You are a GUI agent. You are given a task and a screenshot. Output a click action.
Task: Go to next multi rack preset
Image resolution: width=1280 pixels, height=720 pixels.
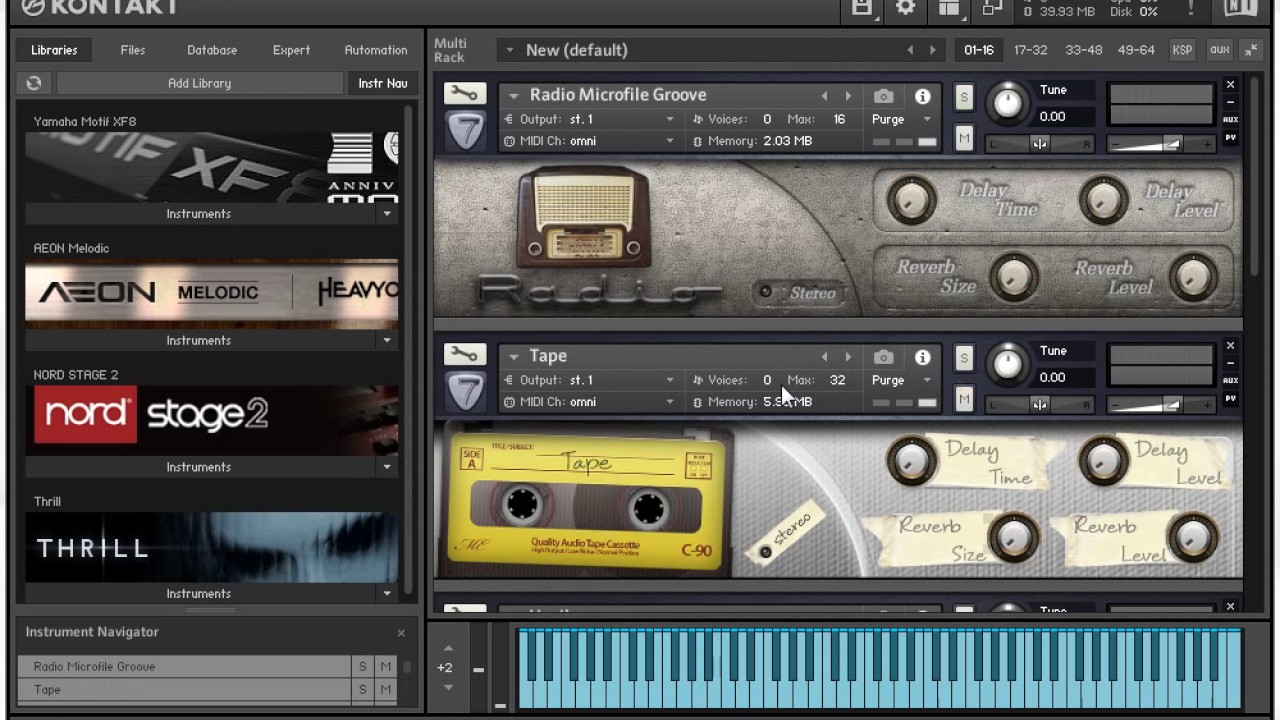[x=933, y=50]
